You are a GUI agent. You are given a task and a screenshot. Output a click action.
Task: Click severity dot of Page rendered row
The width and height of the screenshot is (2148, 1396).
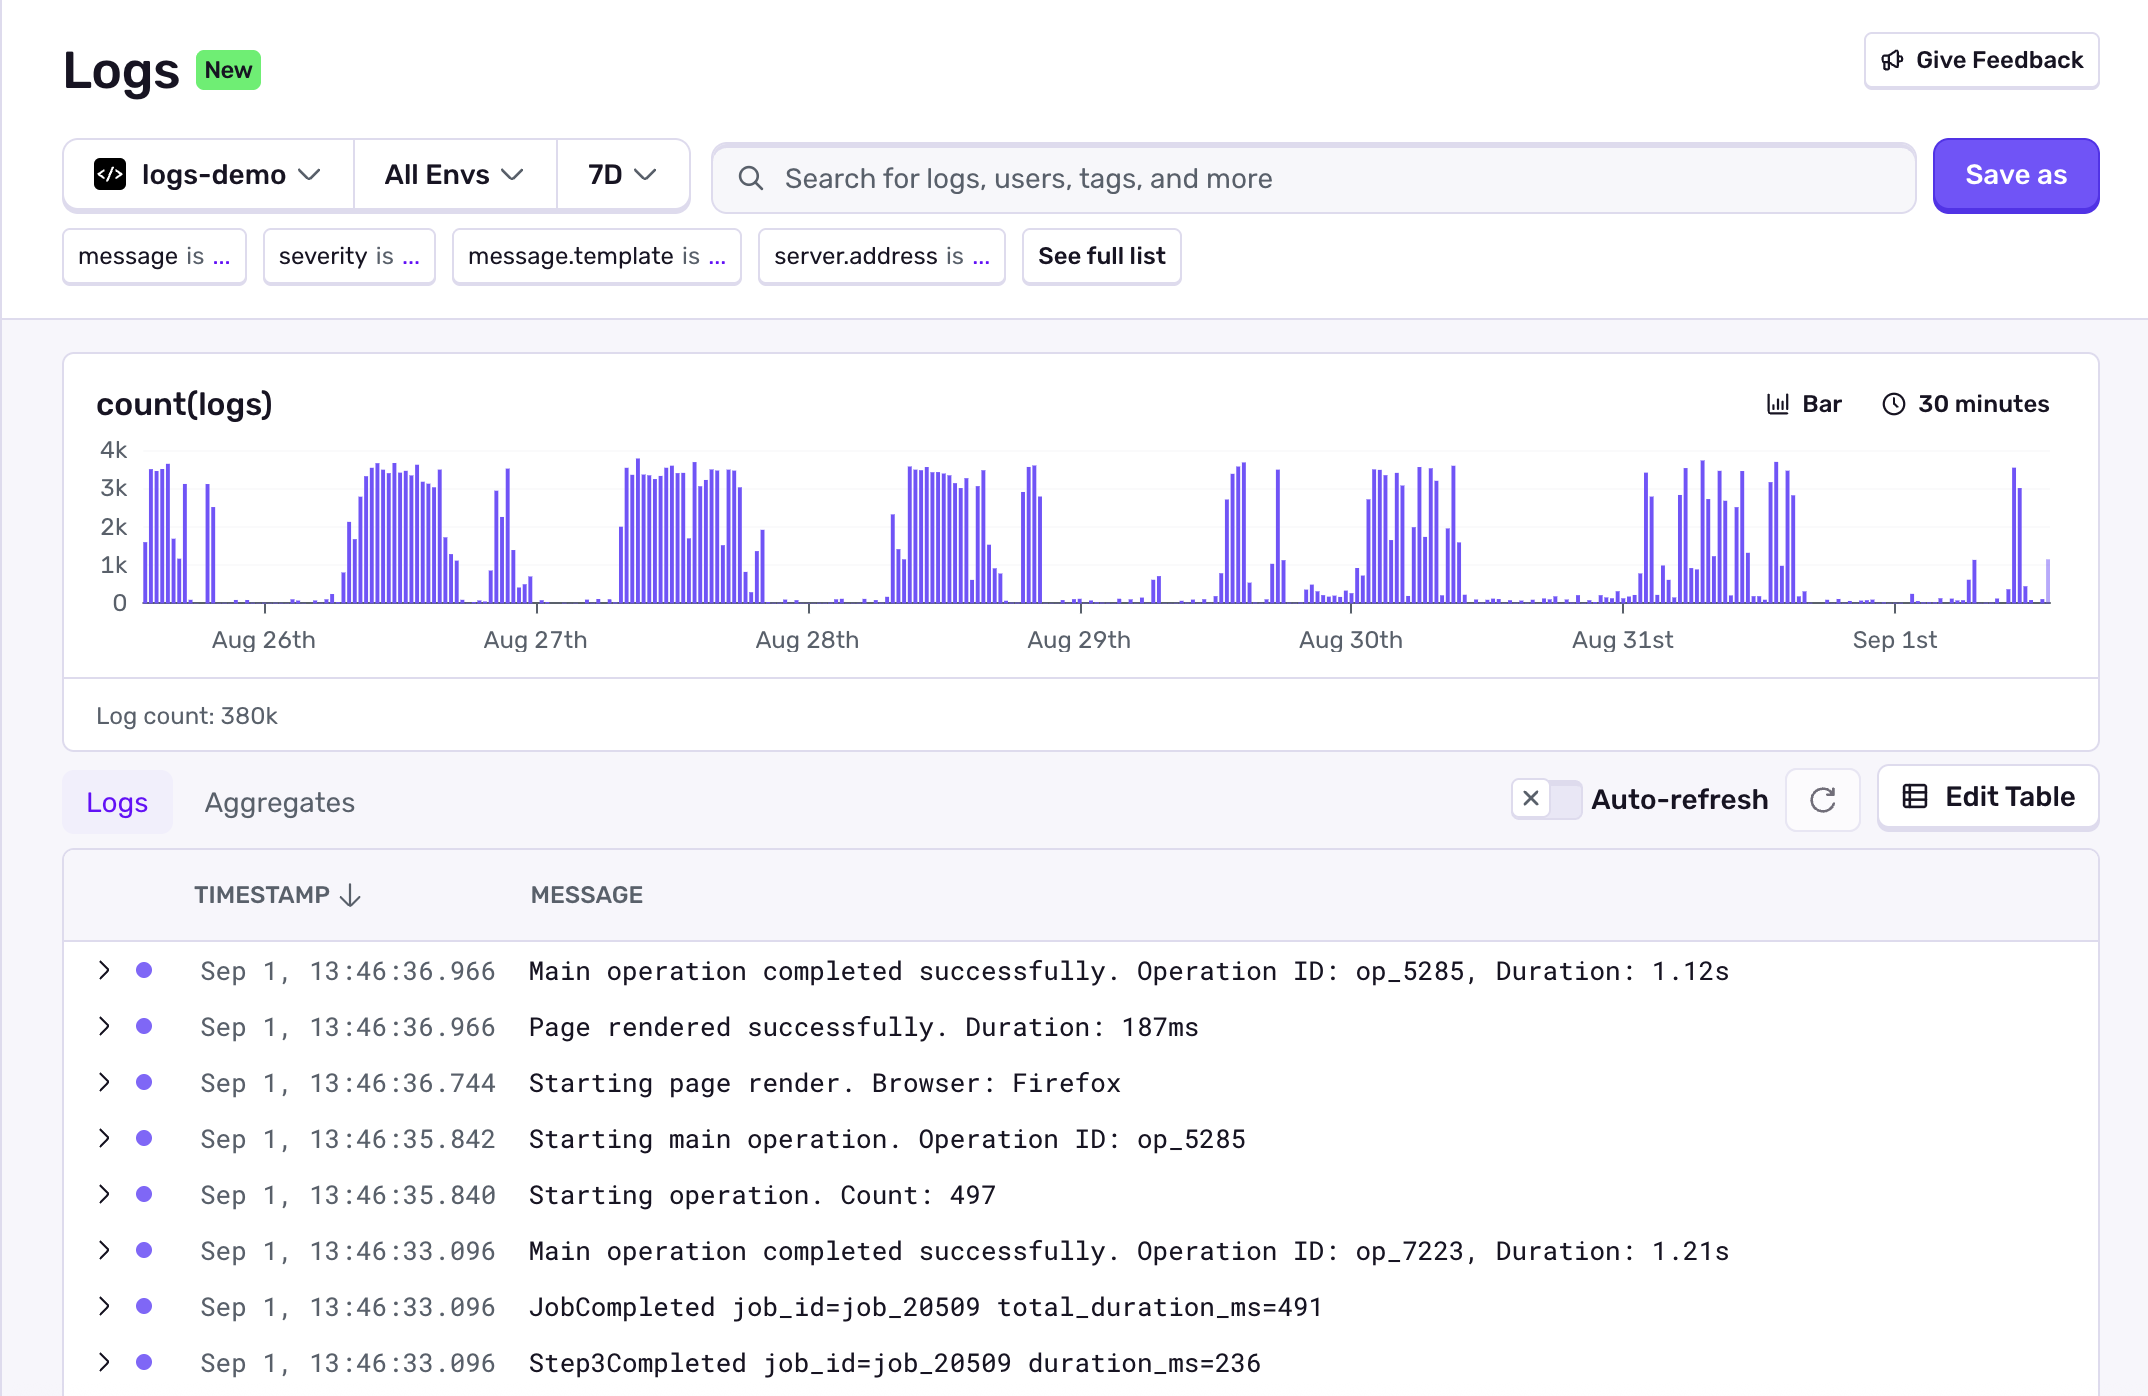pyautogui.click(x=144, y=1026)
